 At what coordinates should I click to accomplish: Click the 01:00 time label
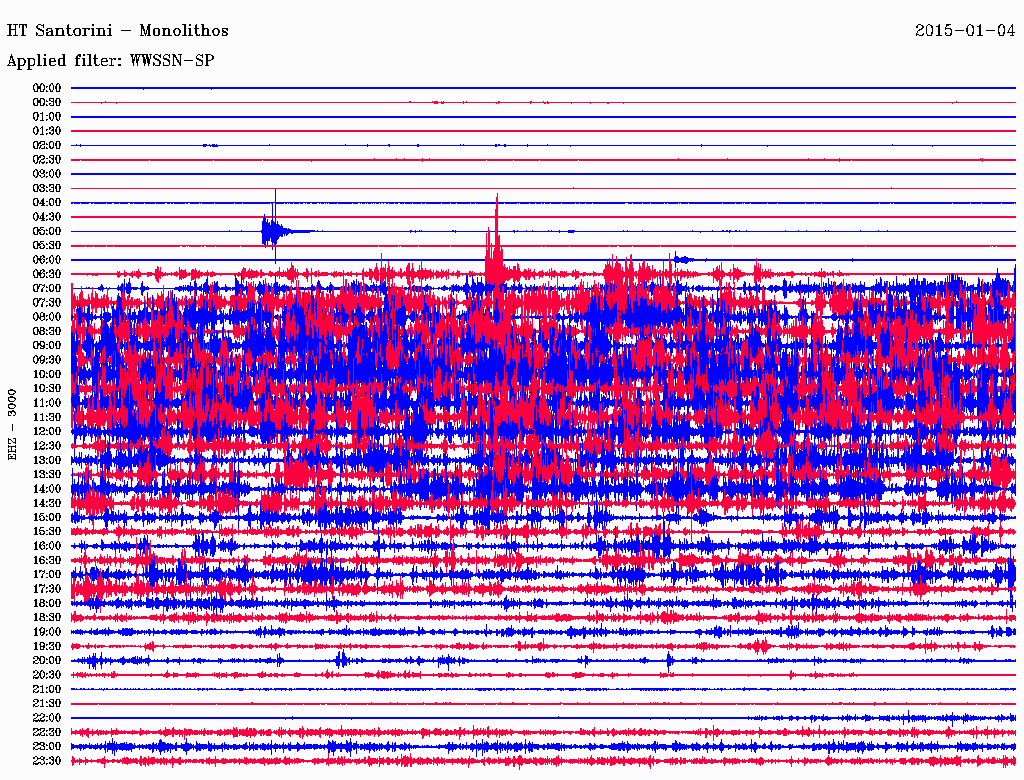[x=46, y=116]
